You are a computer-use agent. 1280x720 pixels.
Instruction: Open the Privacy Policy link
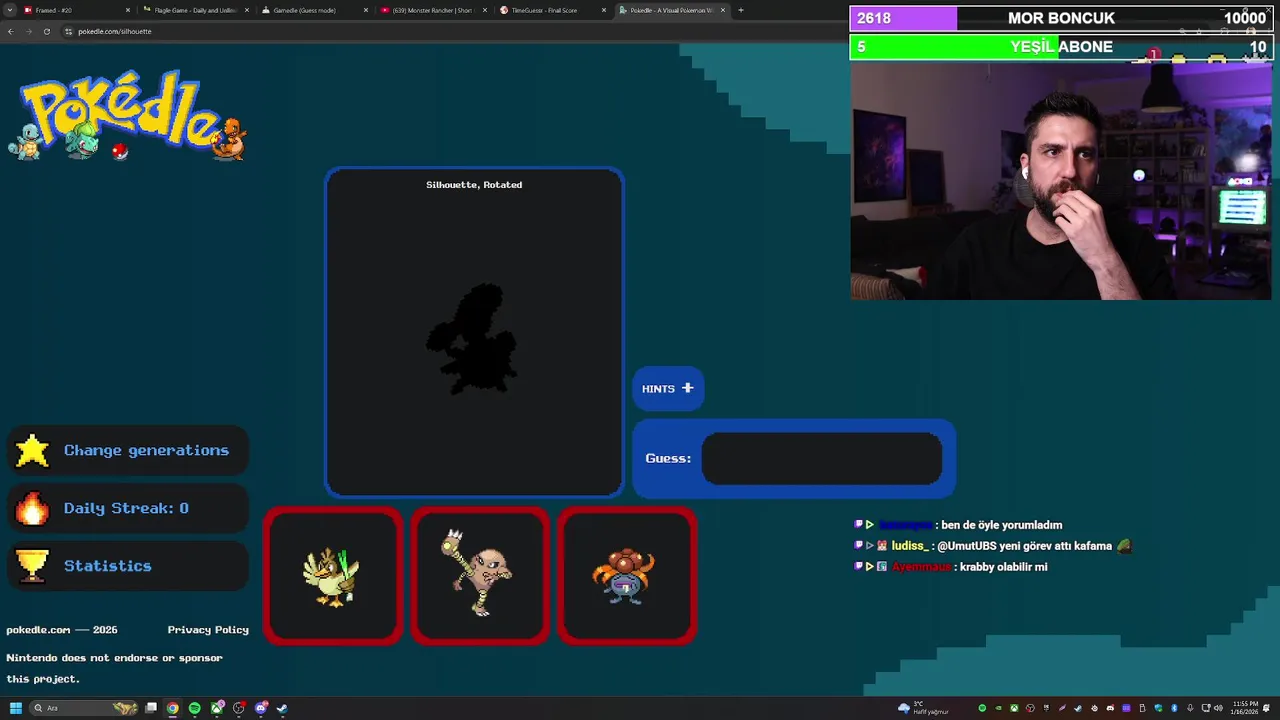pyautogui.click(x=208, y=630)
